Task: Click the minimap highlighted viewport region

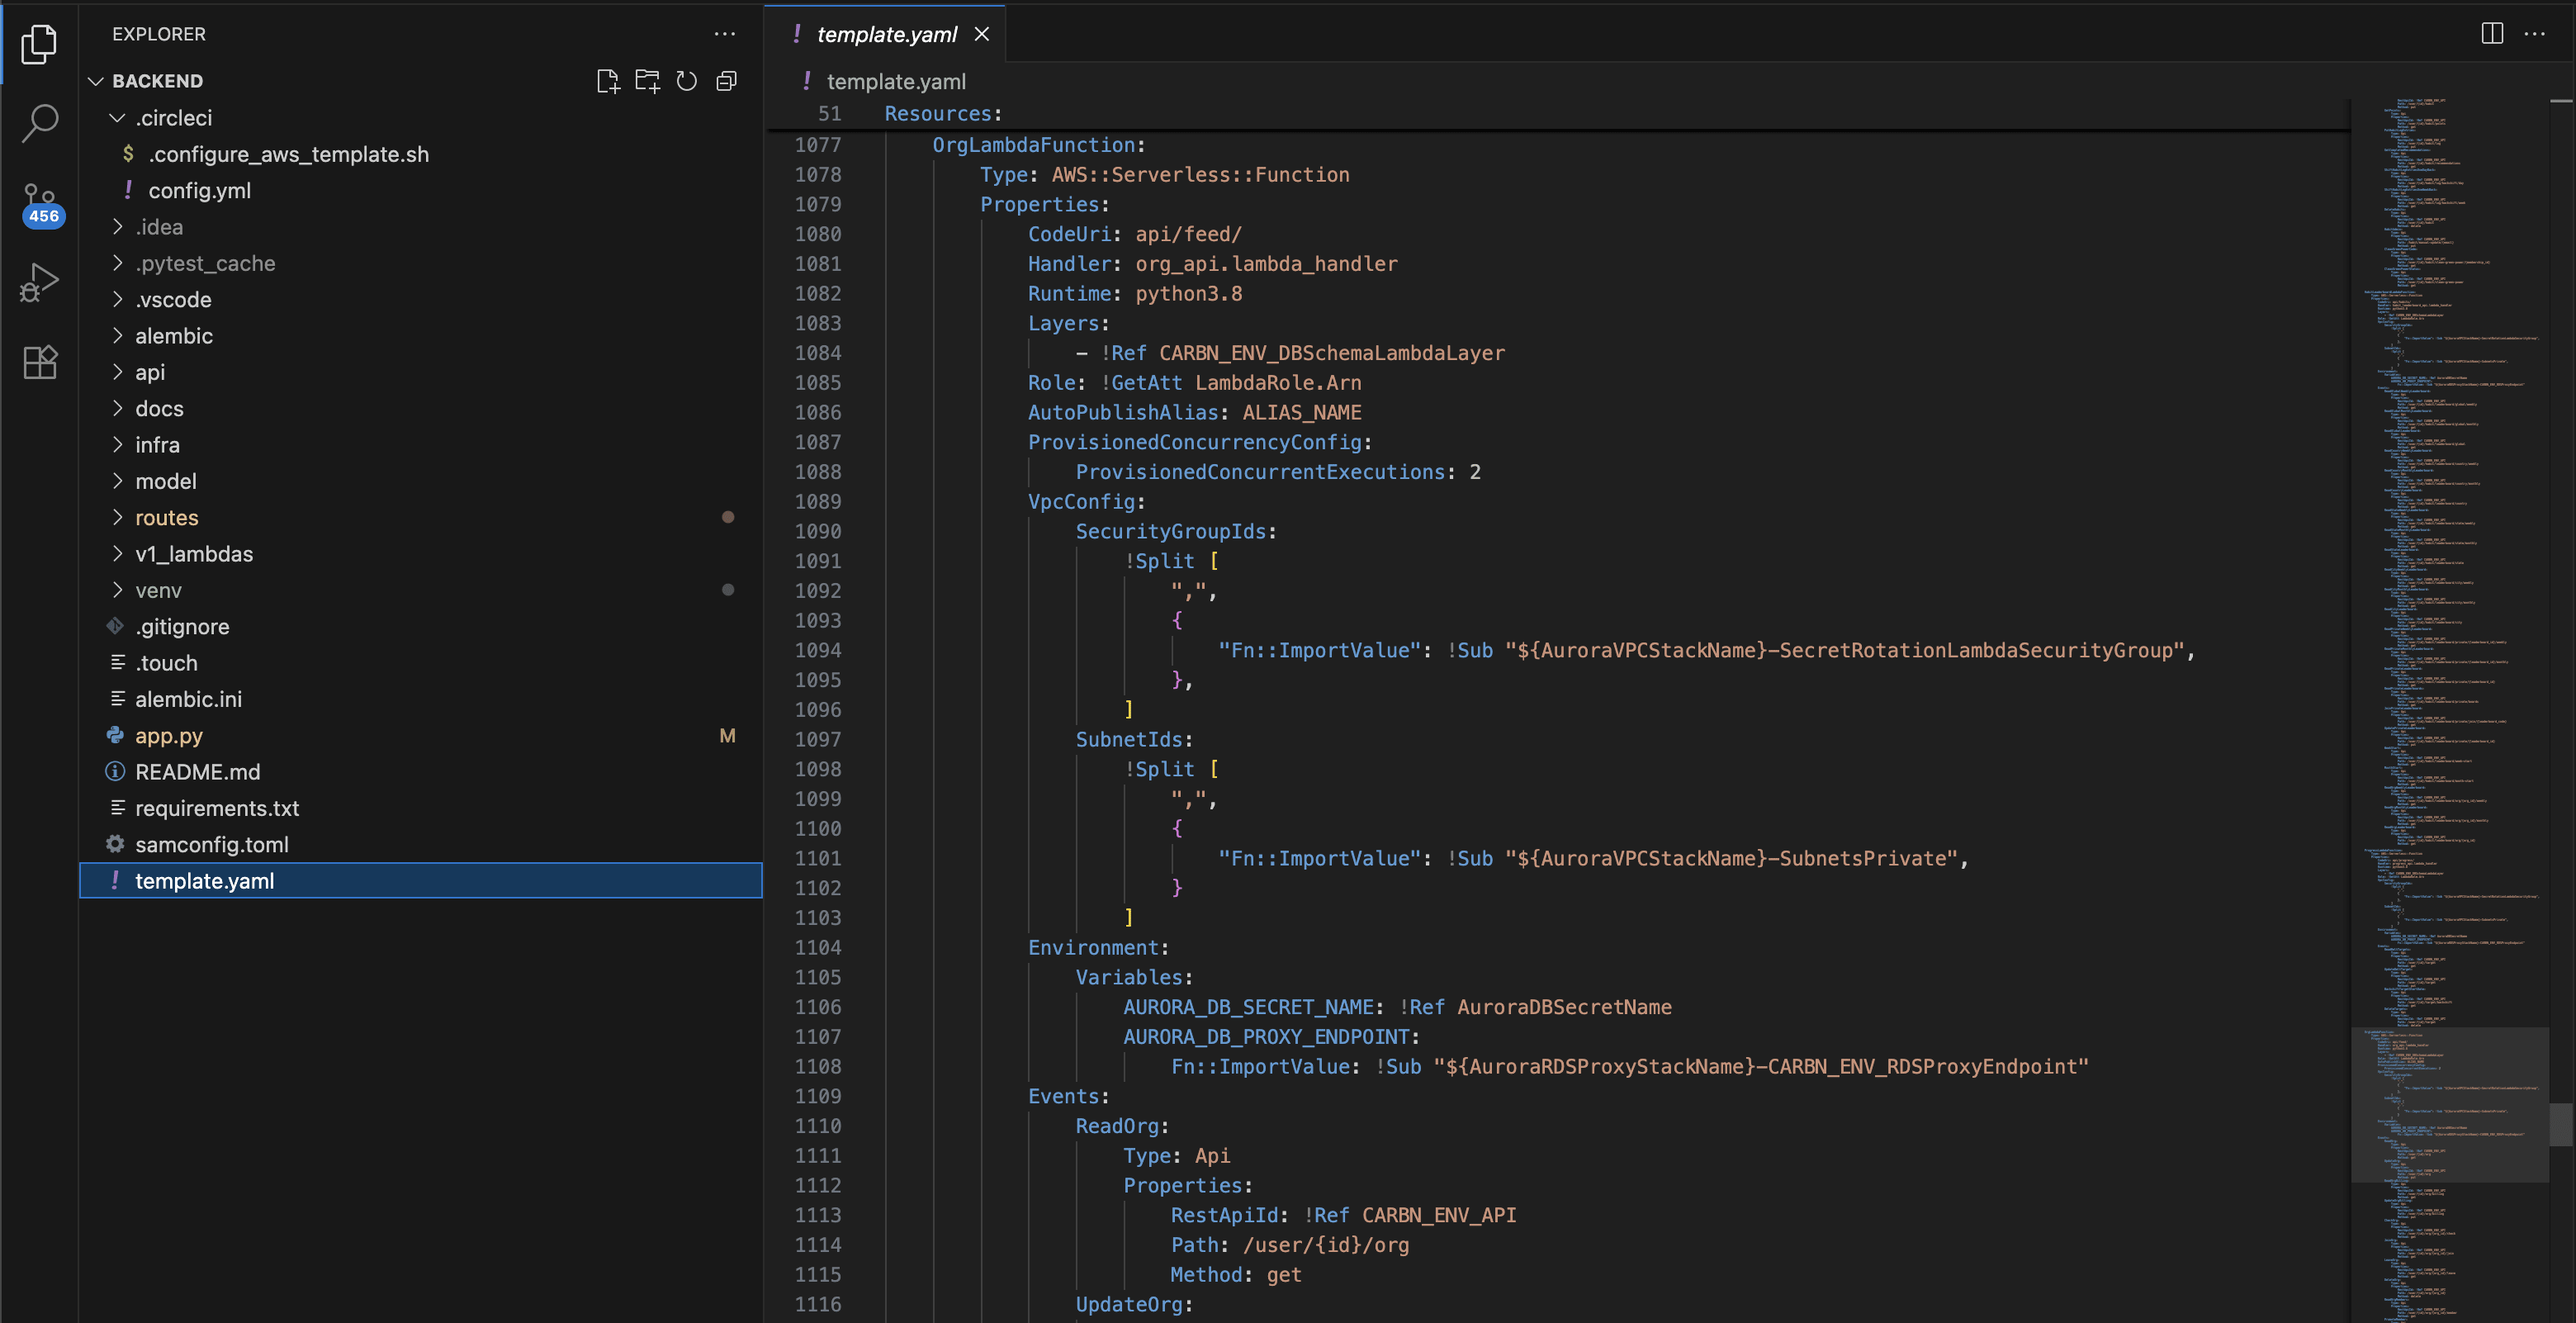Action: 2450,1104
